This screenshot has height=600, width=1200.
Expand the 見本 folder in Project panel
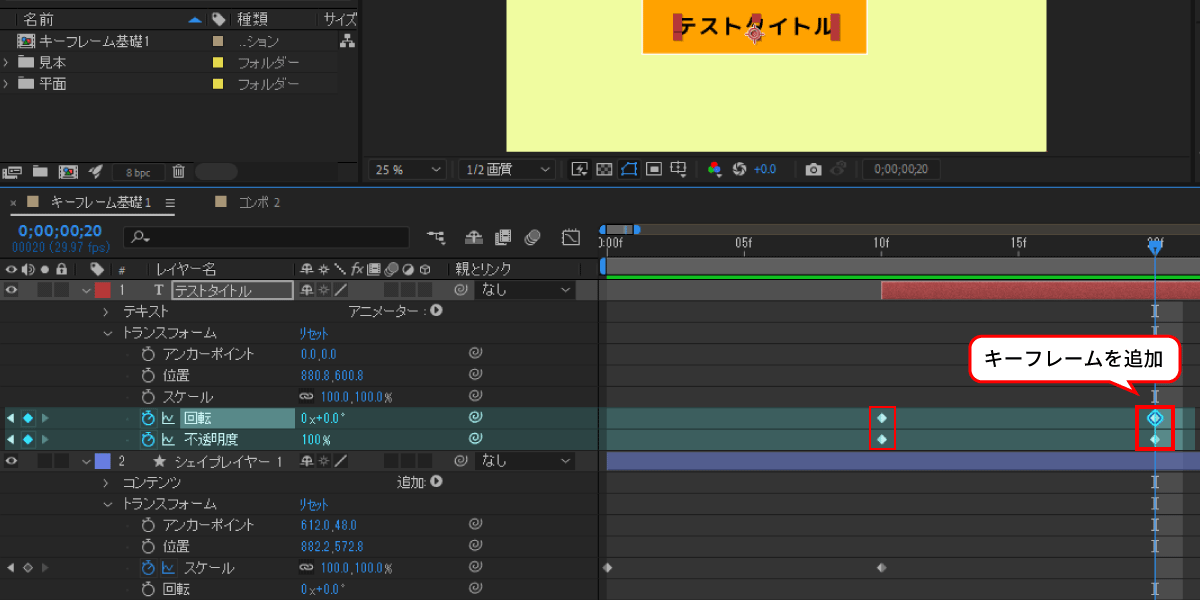(x=6, y=62)
